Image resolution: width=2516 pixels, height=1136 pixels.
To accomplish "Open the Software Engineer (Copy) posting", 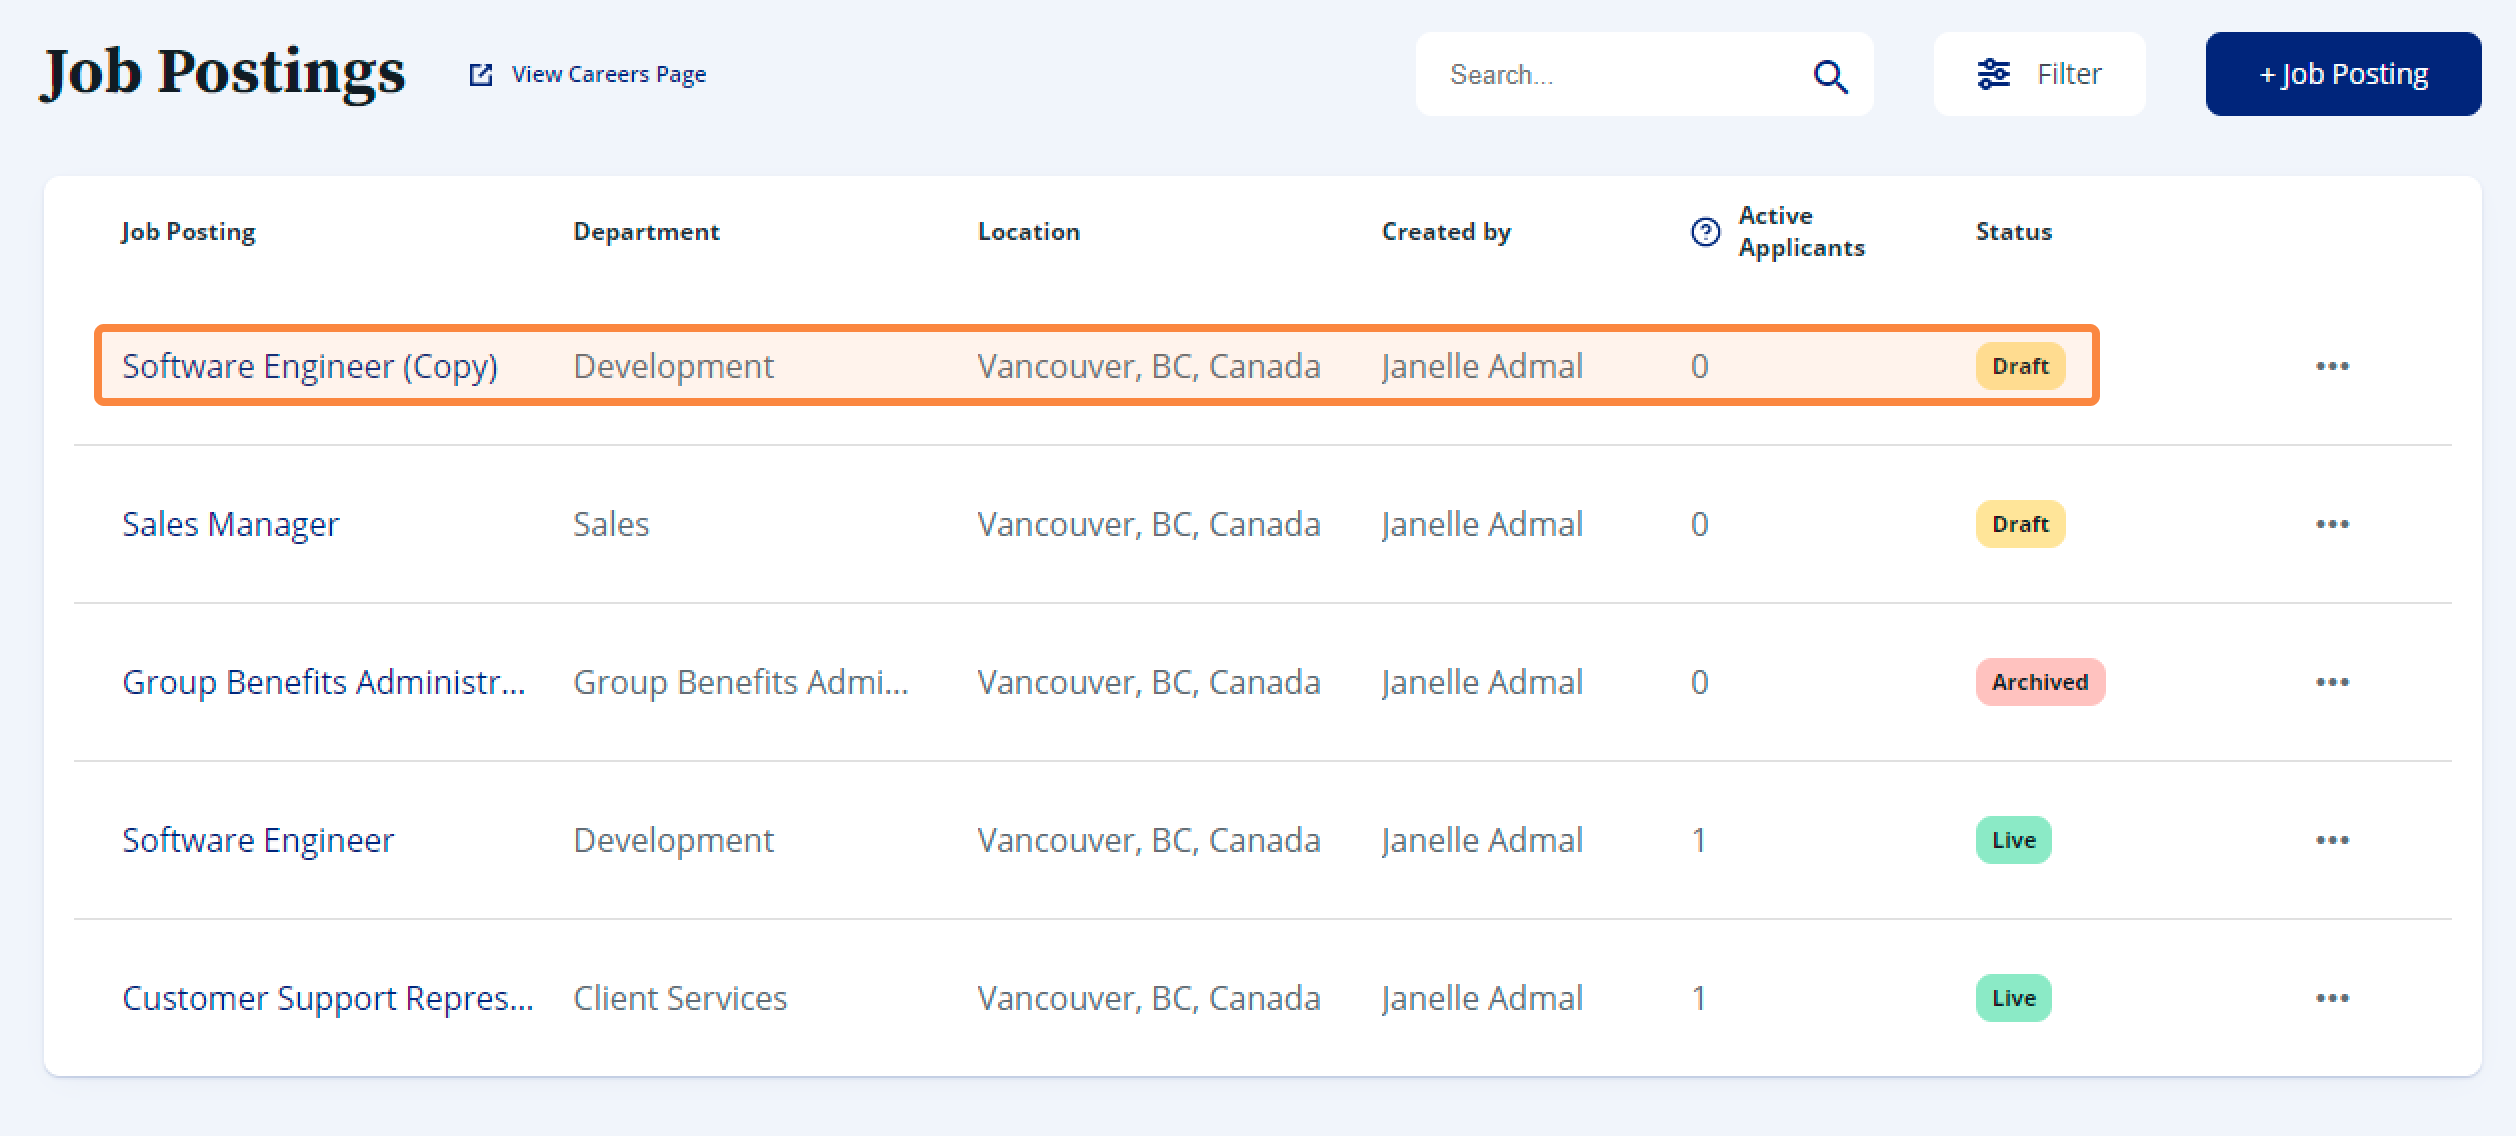I will click(x=310, y=366).
